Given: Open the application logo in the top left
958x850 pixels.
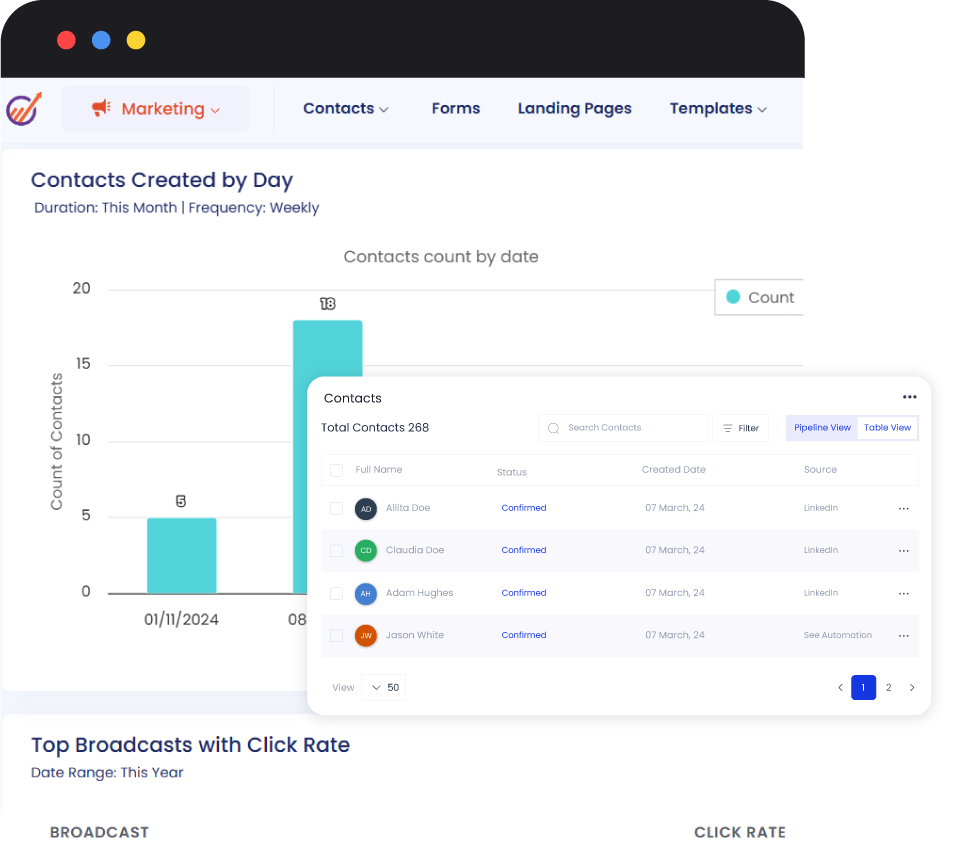Looking at the screenshot, I should pos(24,108).
